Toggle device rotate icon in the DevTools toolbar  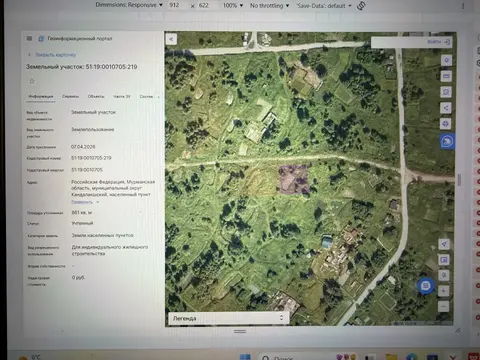pyautogui.click(x=361, y=6)
